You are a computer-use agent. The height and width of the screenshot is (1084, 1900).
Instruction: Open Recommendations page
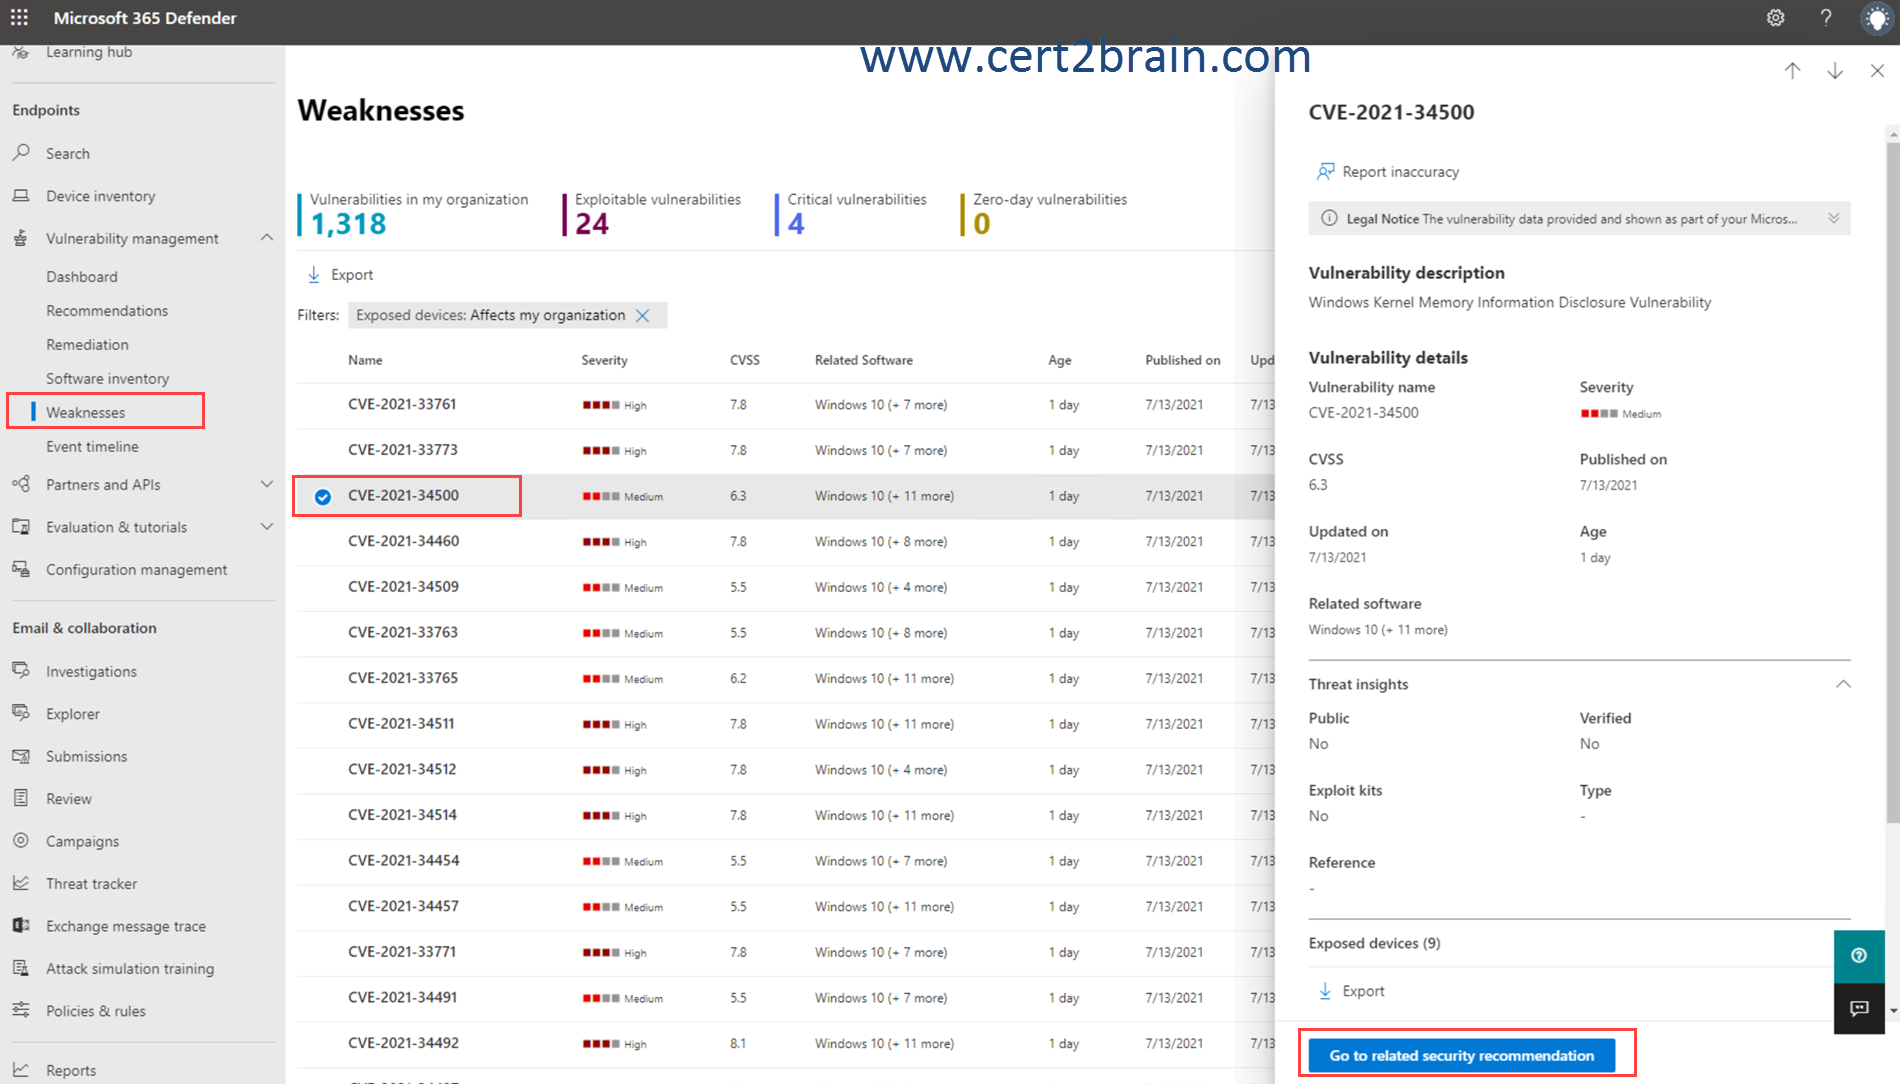[x=107, y=311]
